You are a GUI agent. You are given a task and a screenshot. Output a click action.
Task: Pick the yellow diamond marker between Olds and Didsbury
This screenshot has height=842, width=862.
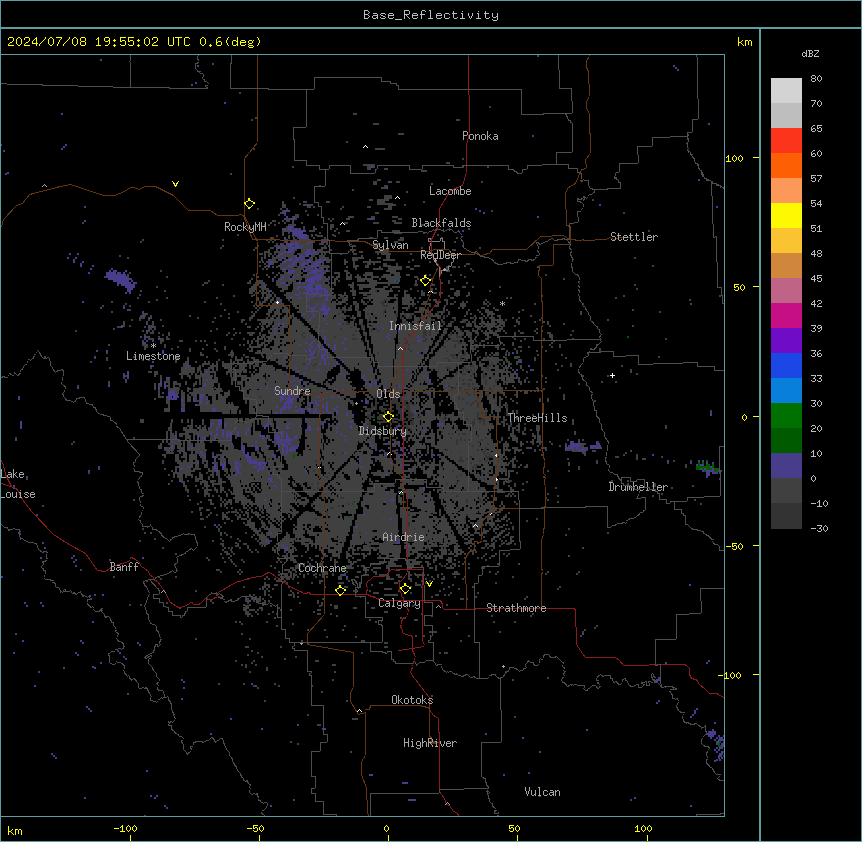(x=389, y=417)
